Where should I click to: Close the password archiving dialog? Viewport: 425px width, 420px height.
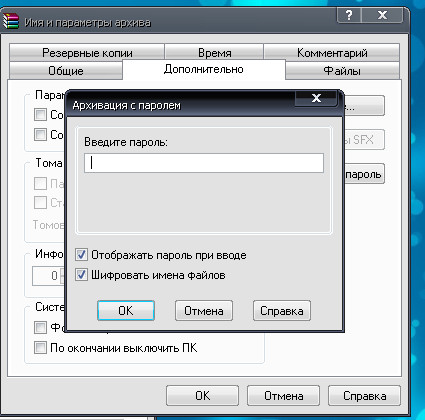coord(316,98)
